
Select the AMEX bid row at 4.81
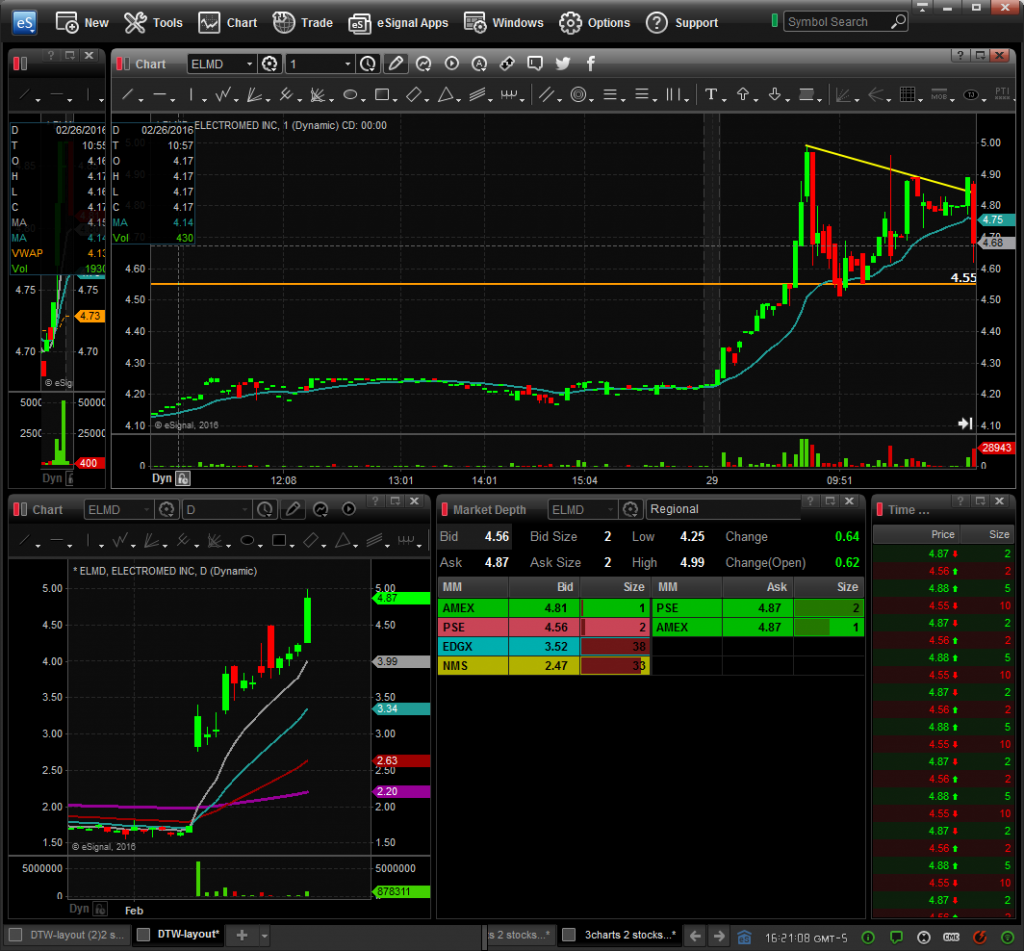(x=543, y=607)
